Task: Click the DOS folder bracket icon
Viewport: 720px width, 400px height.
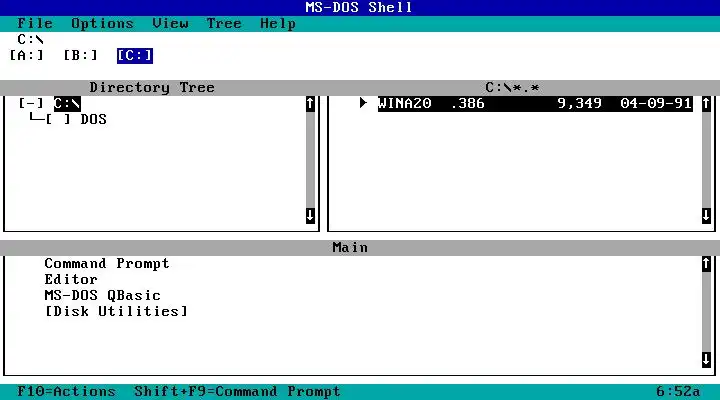Action: 58,119
